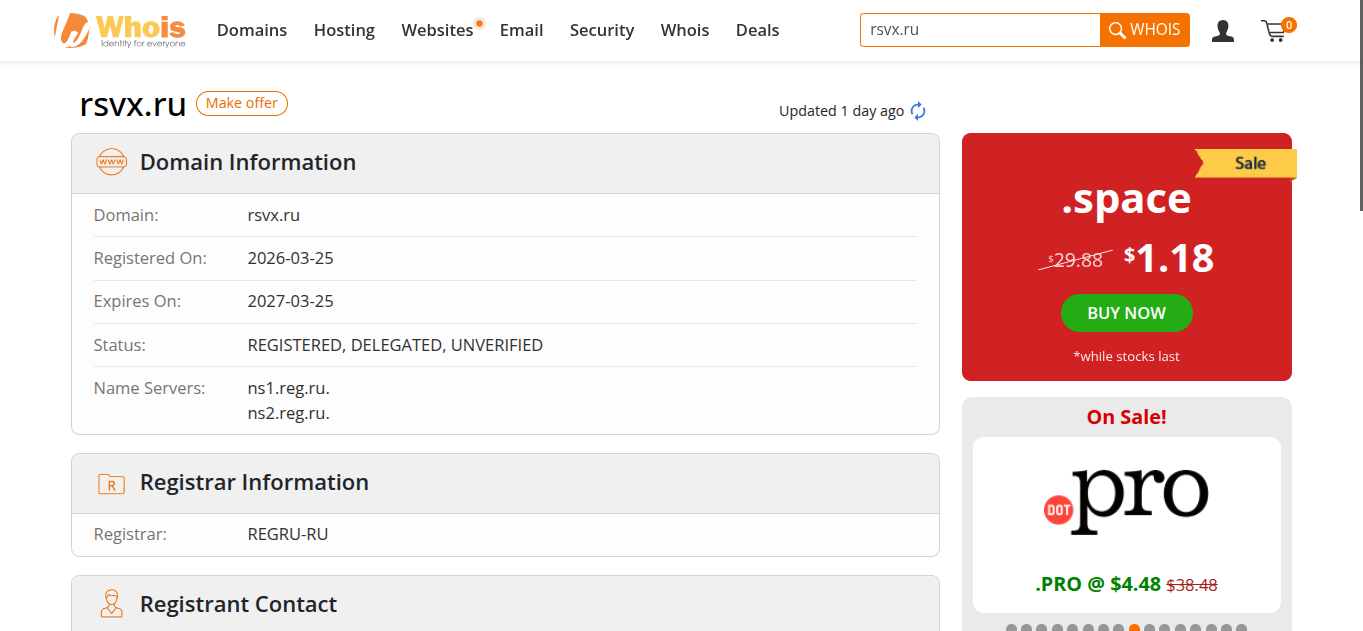Image resolution: width=1363 pixels, height=631 pixels.
Task: Click the .space sale heading
Action: click(1126, 199)
